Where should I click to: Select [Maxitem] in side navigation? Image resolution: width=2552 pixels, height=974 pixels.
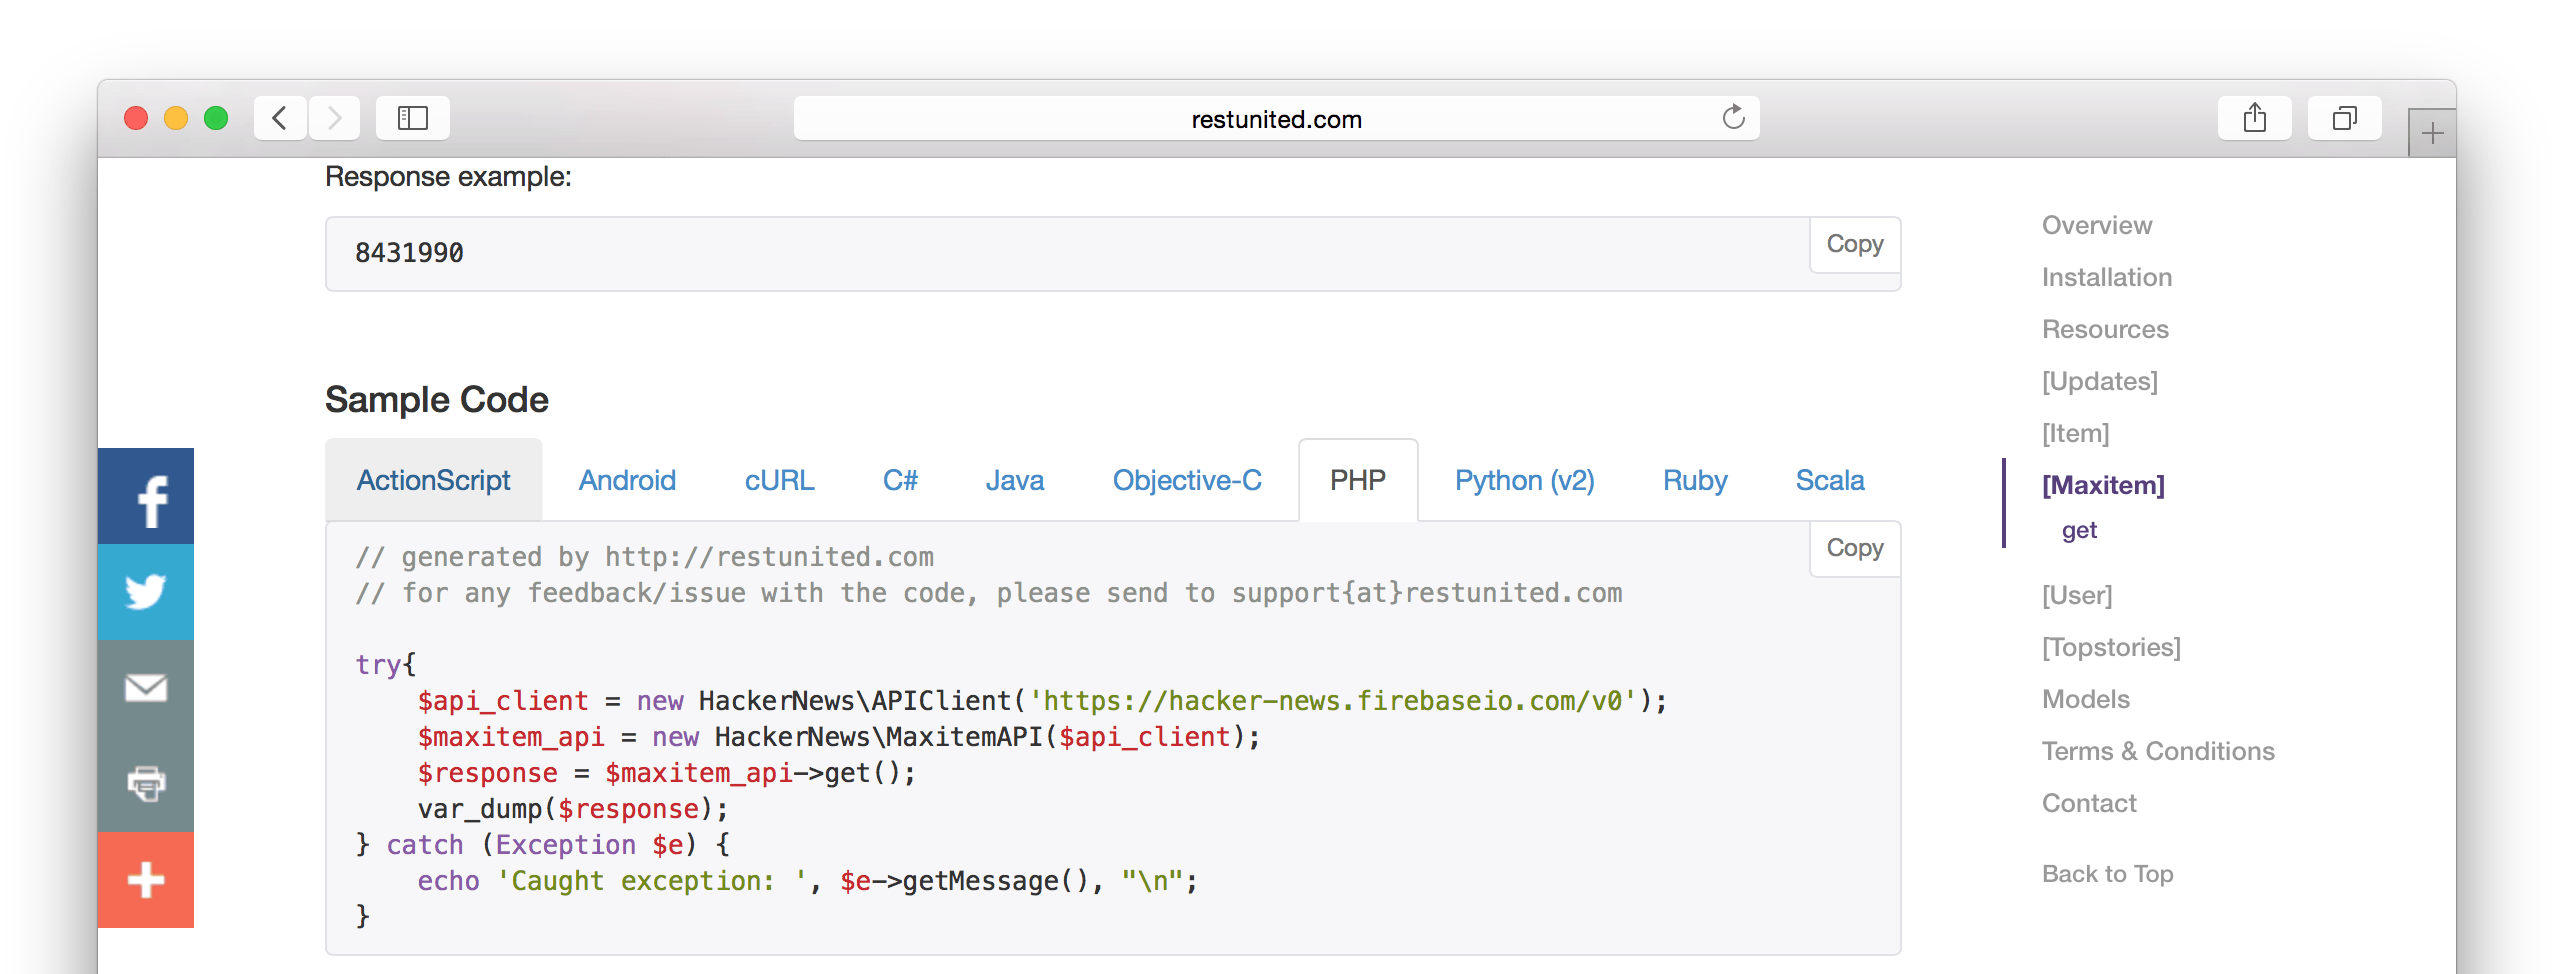tap(2102, 485)
